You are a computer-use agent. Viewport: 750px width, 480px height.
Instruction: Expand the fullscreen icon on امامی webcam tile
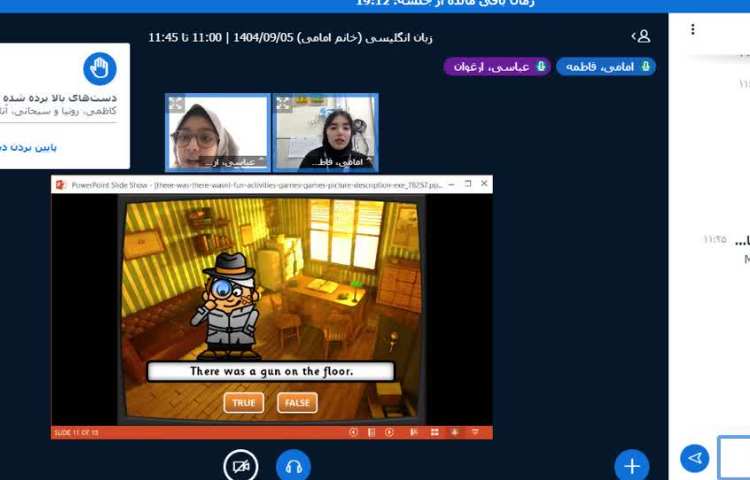[x=284, y=104]
